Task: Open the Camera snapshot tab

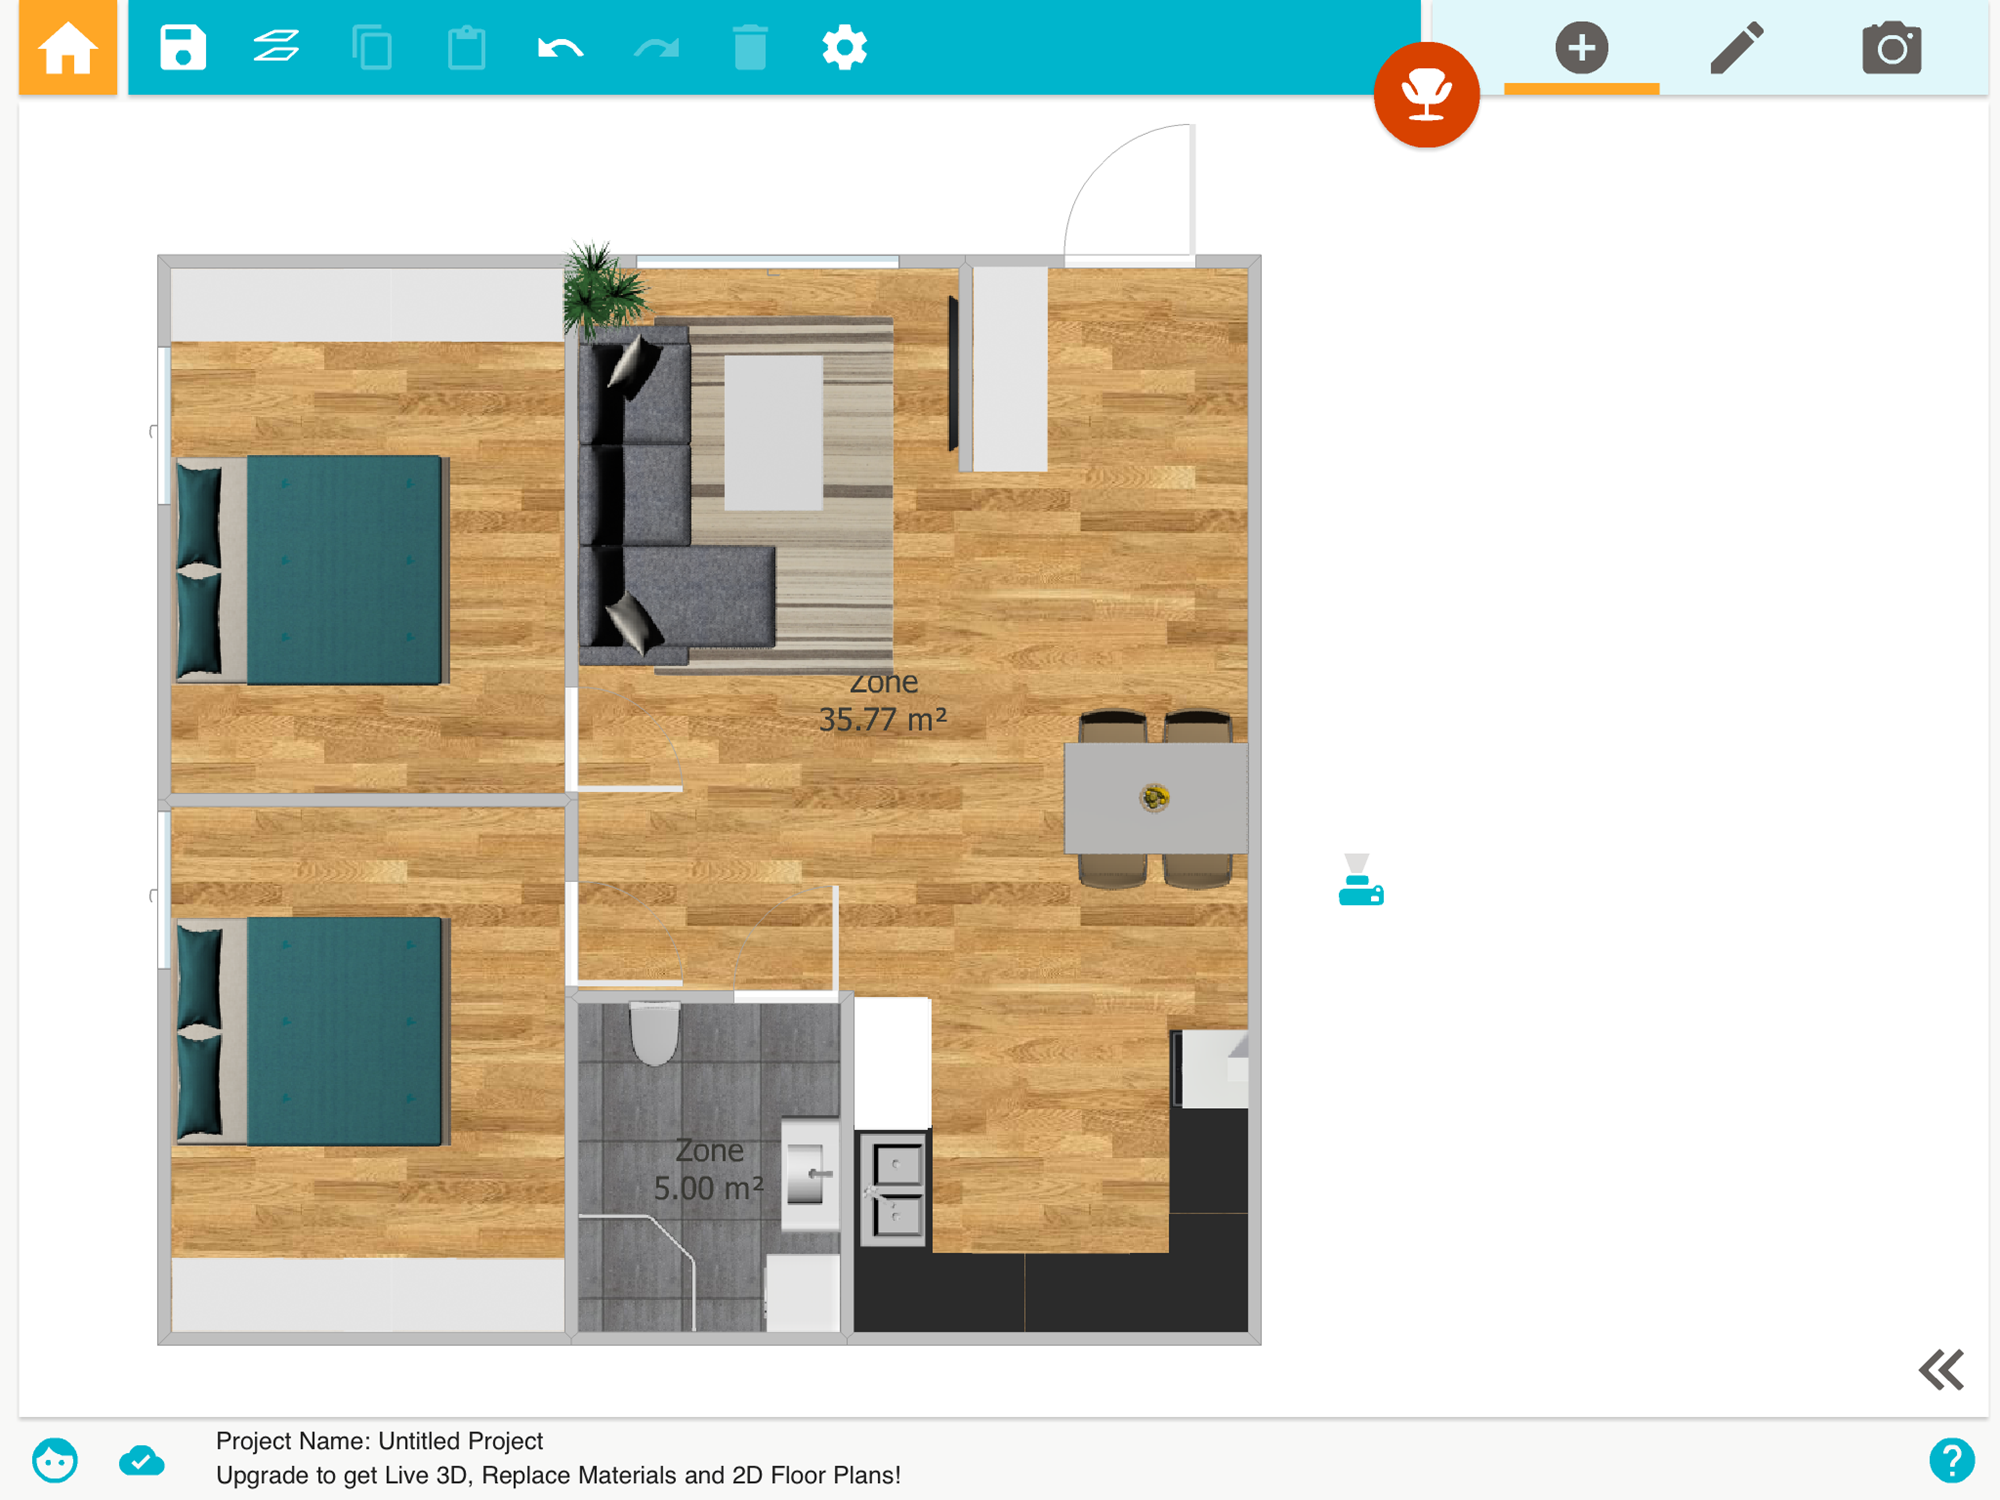Action: (x=1891, y=47)
